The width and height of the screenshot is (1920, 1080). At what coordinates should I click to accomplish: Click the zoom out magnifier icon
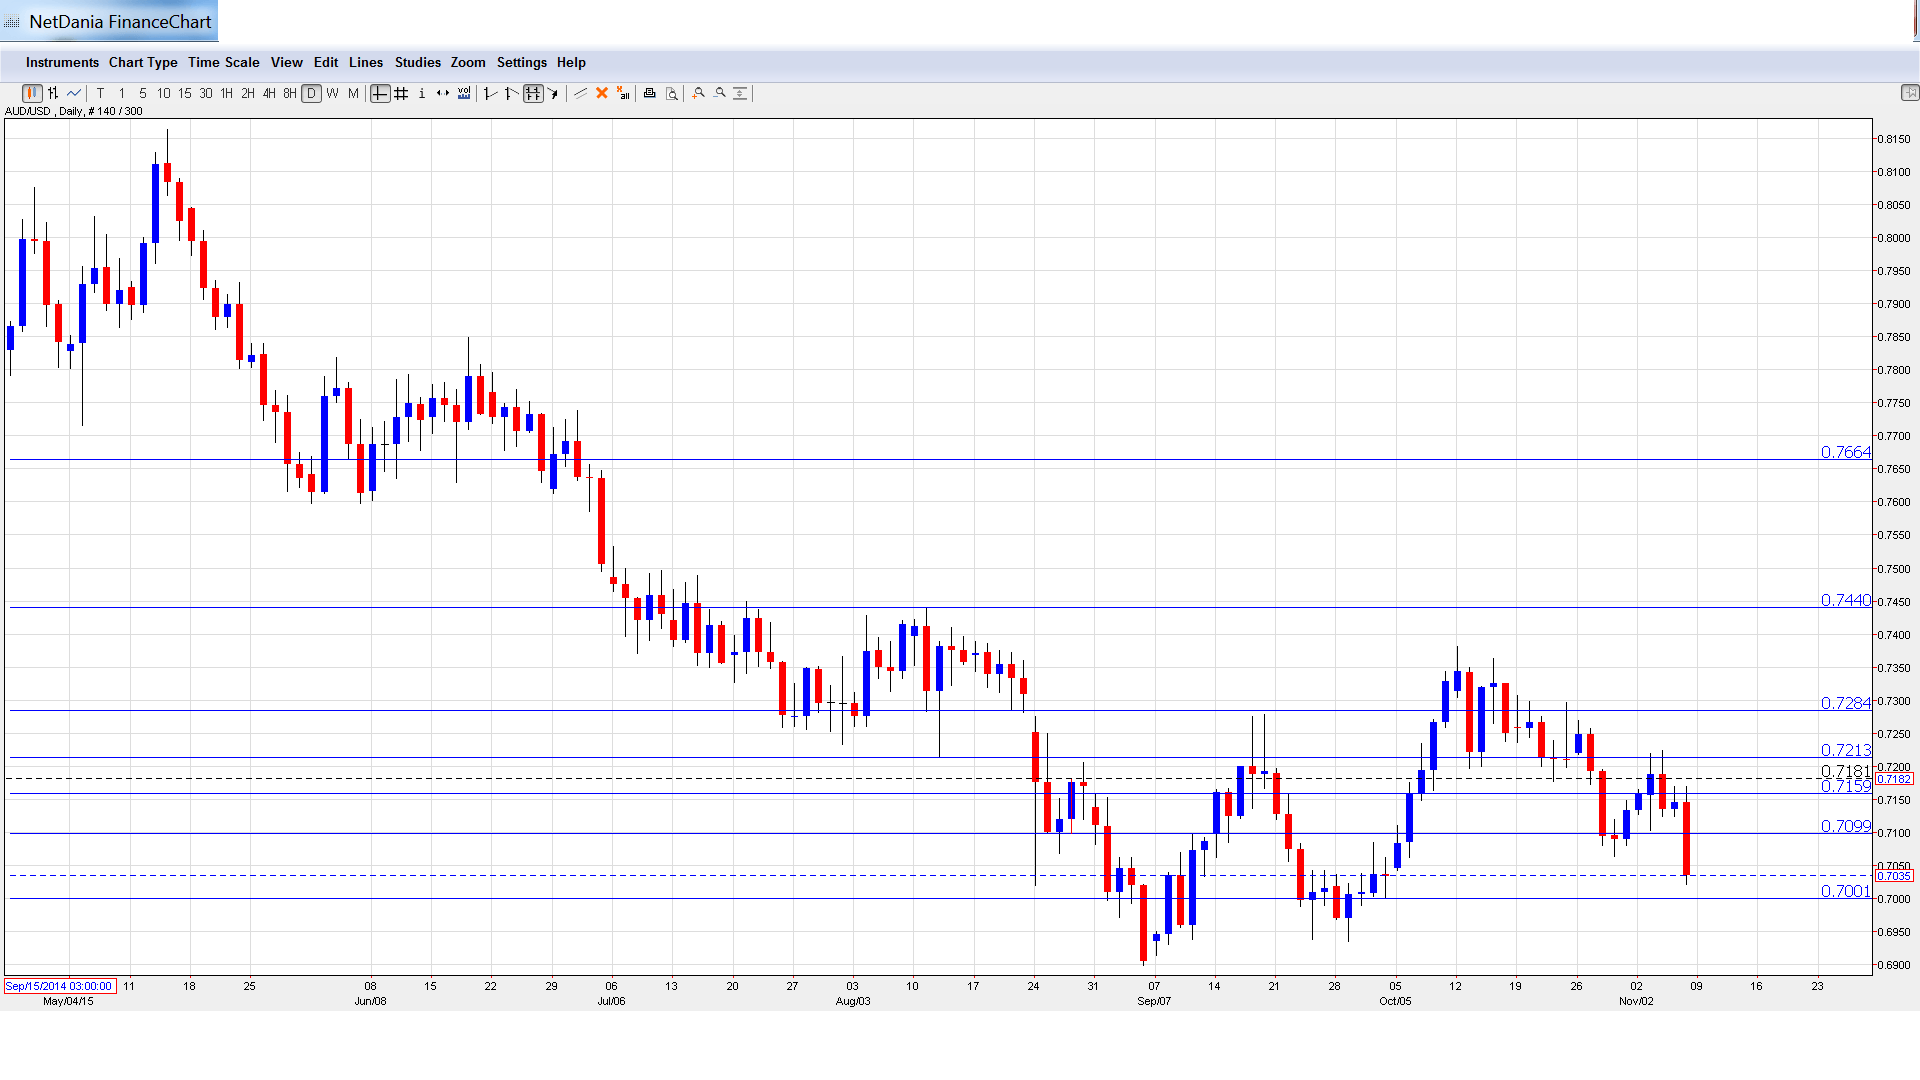tap(720, 93)
